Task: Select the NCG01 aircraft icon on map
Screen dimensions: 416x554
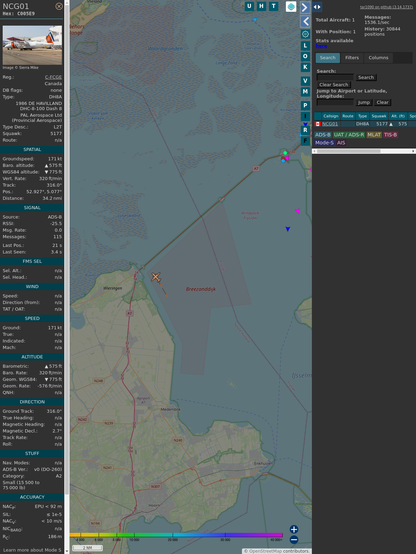Action: pos(156,277)
